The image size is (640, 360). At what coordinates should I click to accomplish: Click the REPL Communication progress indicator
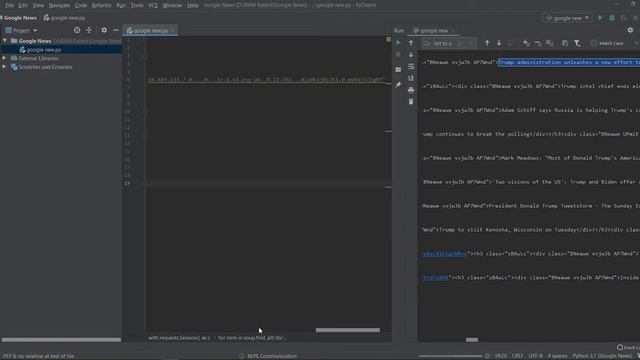268,356
